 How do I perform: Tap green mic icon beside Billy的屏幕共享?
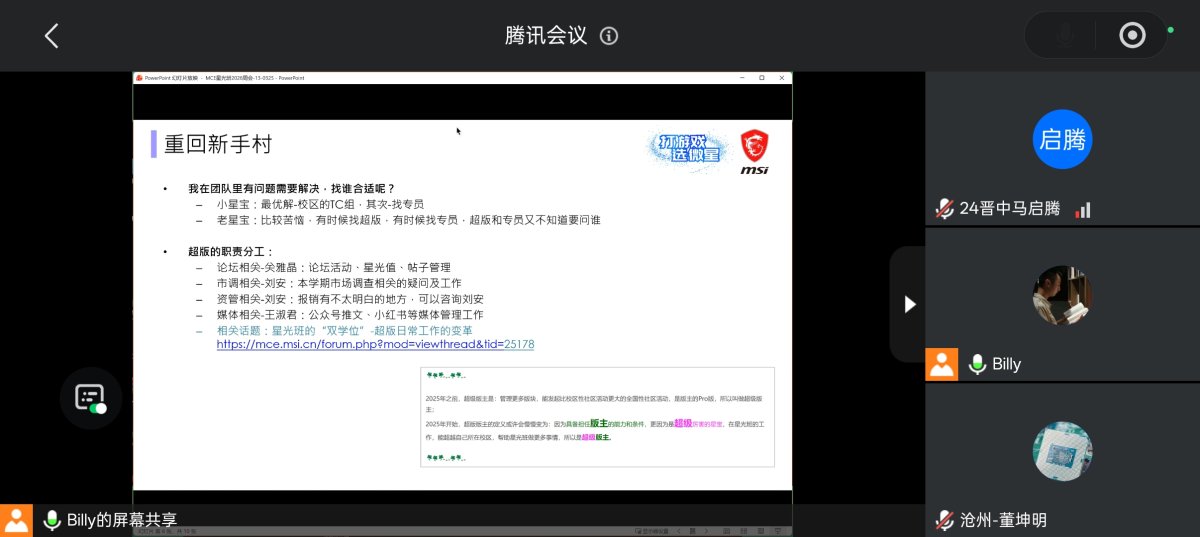tap(51, 520)
